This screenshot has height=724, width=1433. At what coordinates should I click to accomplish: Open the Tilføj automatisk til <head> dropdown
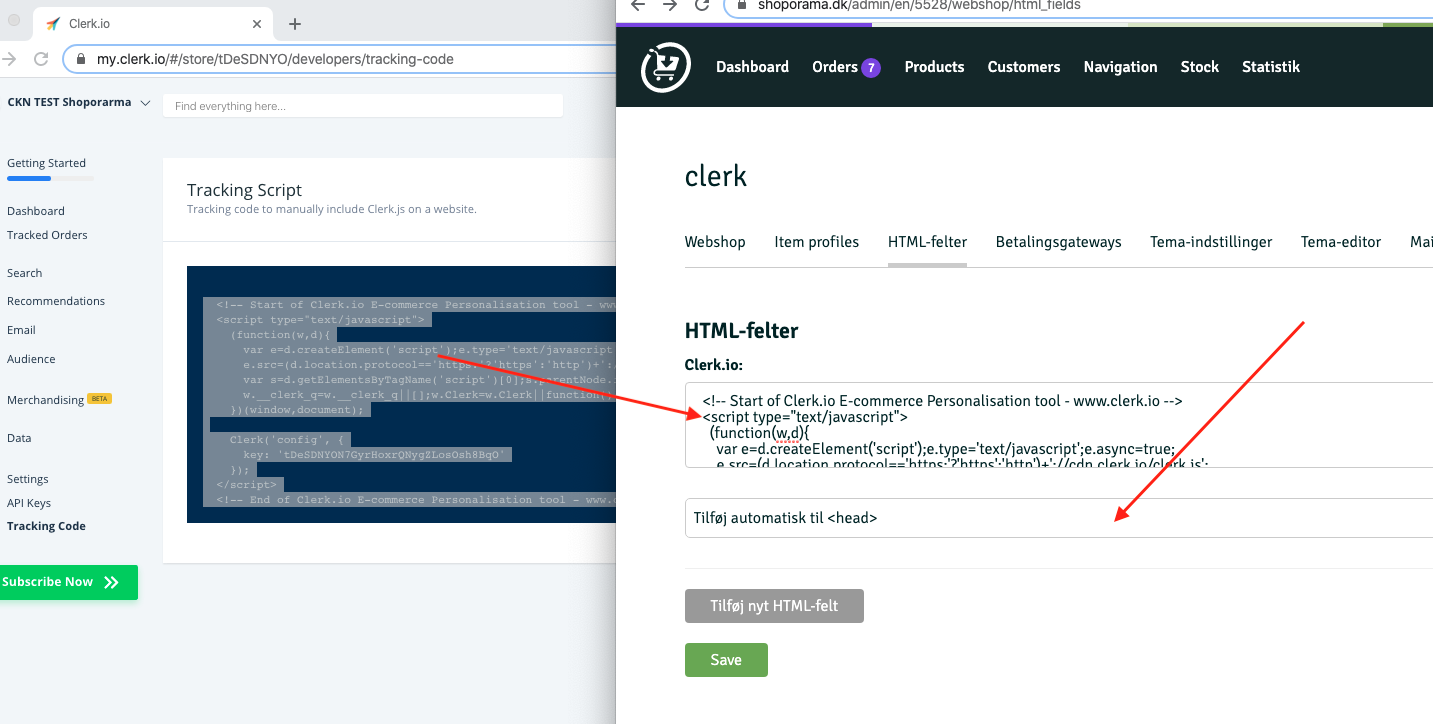(x=1058, y=518)
